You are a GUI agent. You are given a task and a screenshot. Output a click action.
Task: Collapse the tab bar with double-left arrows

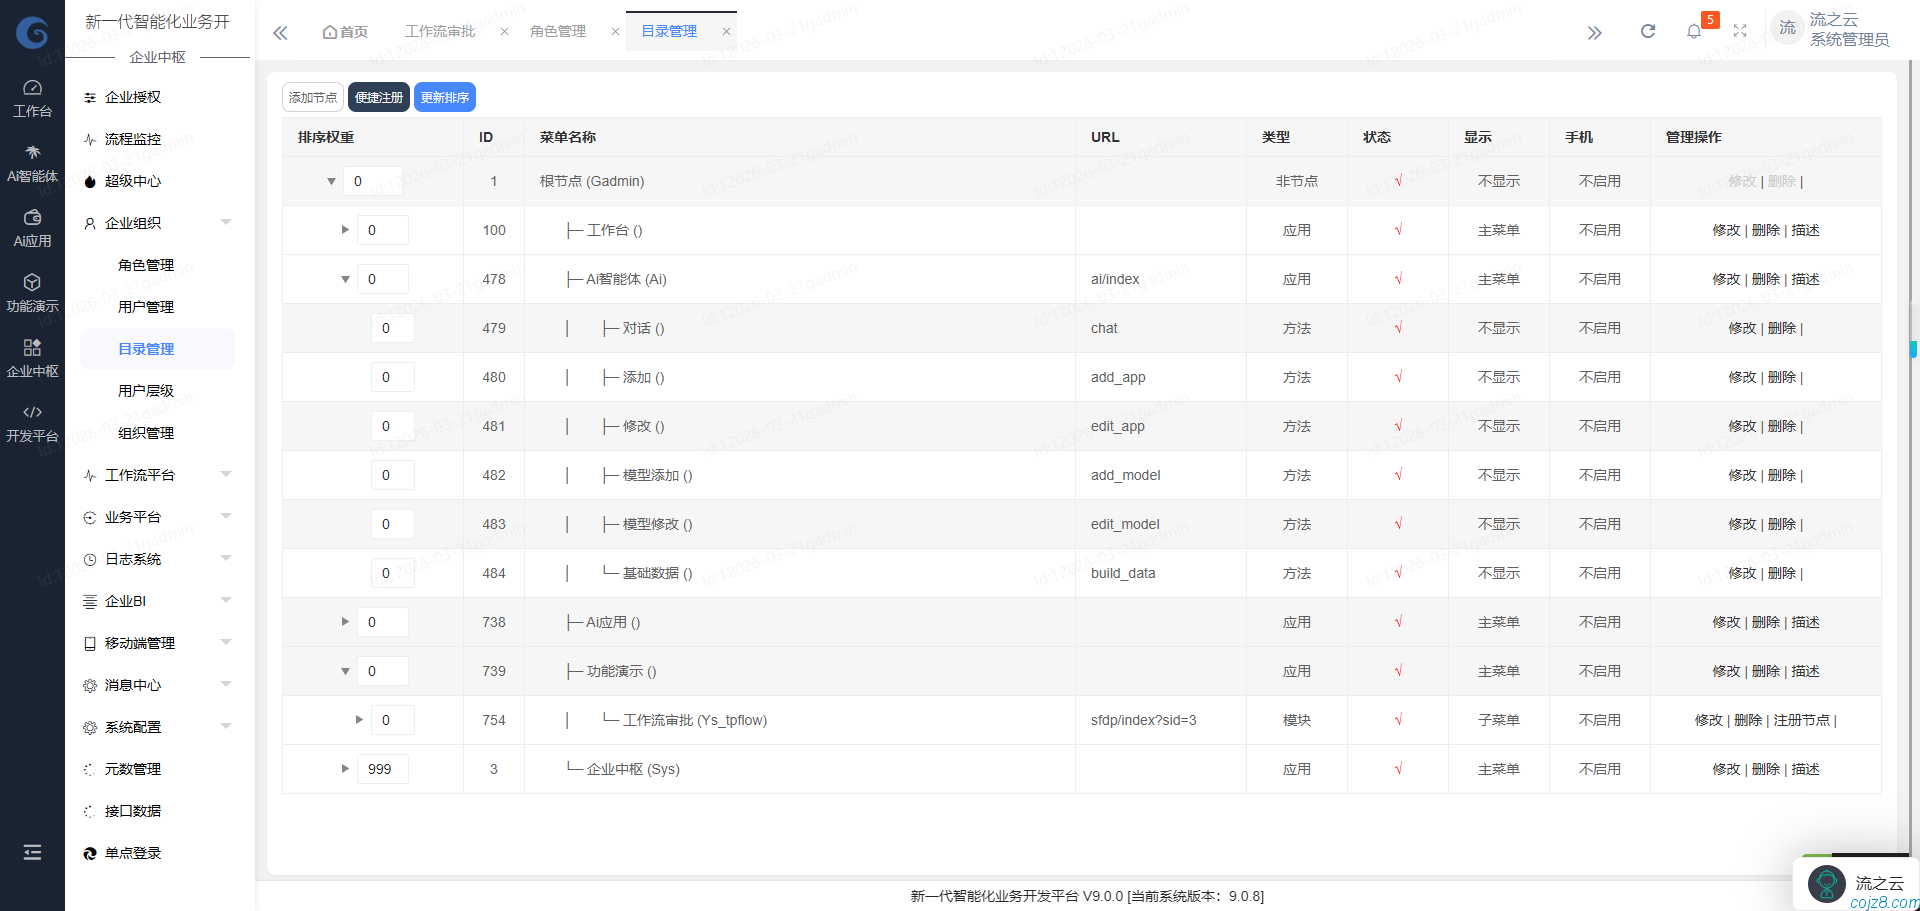point(280,32)
